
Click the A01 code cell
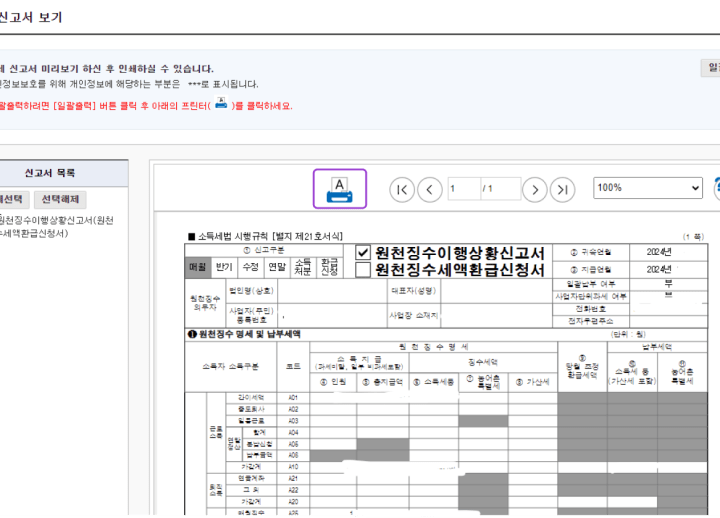tap(293, 398)
